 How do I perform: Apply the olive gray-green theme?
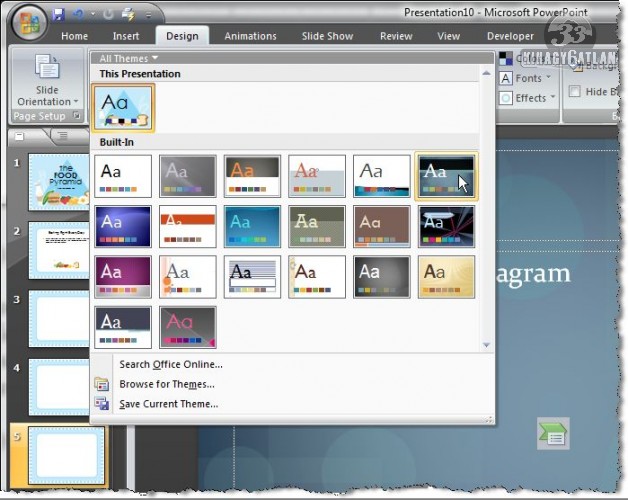click(x=317, y=226)
